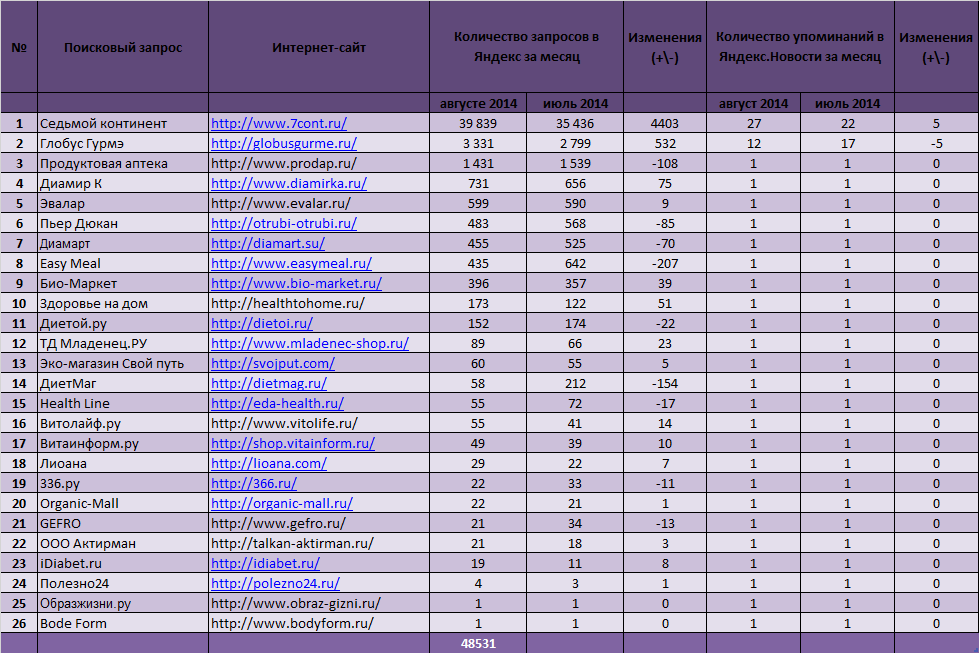Open the http://366.ru/ link
979x653 pixels.
(253, 483)
